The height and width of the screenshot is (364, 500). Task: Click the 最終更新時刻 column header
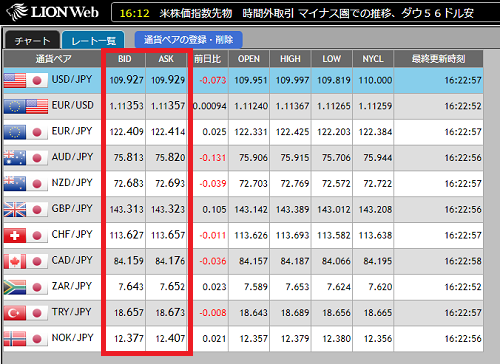coord(438,59)
